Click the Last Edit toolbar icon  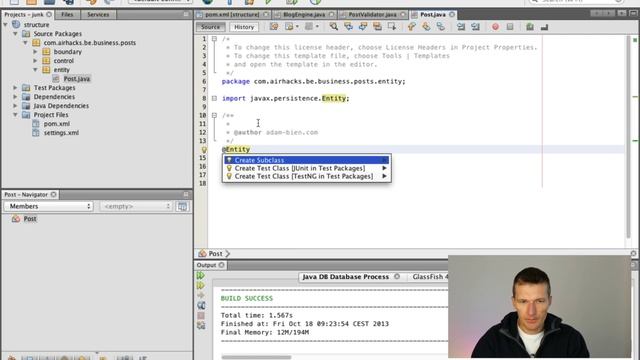point(274,27)
